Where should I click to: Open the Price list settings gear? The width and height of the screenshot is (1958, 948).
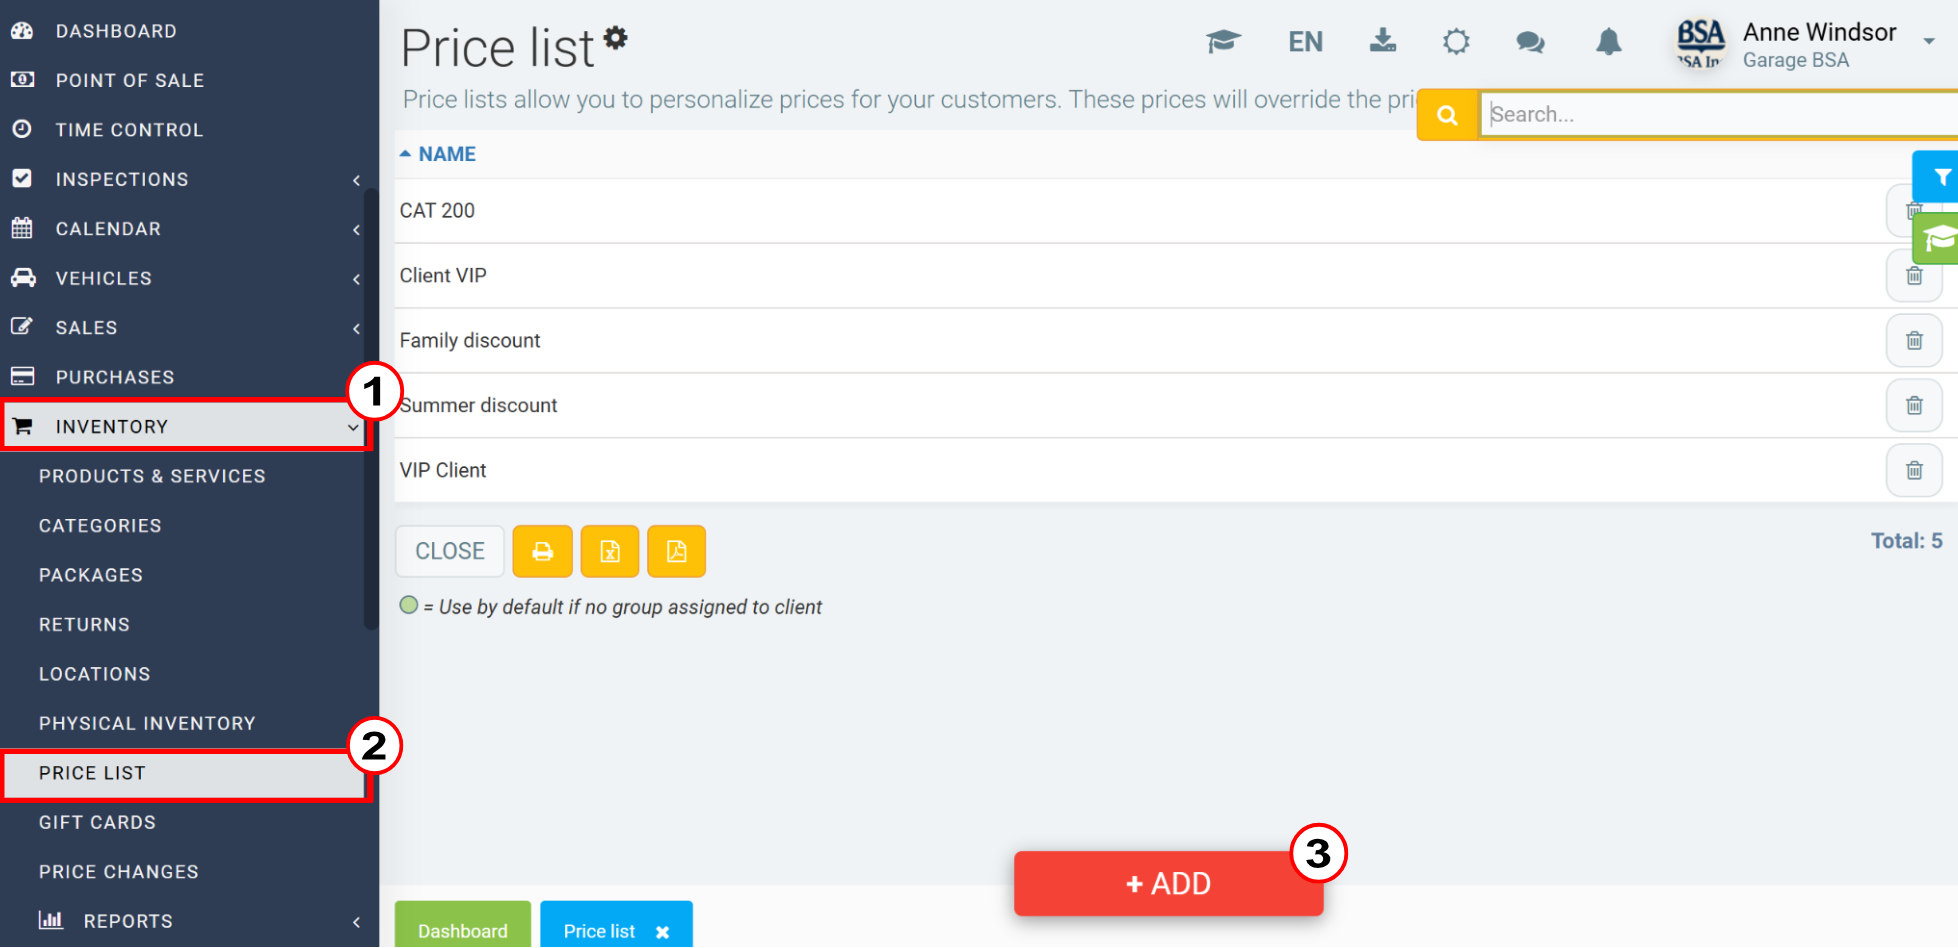[616, 38]
